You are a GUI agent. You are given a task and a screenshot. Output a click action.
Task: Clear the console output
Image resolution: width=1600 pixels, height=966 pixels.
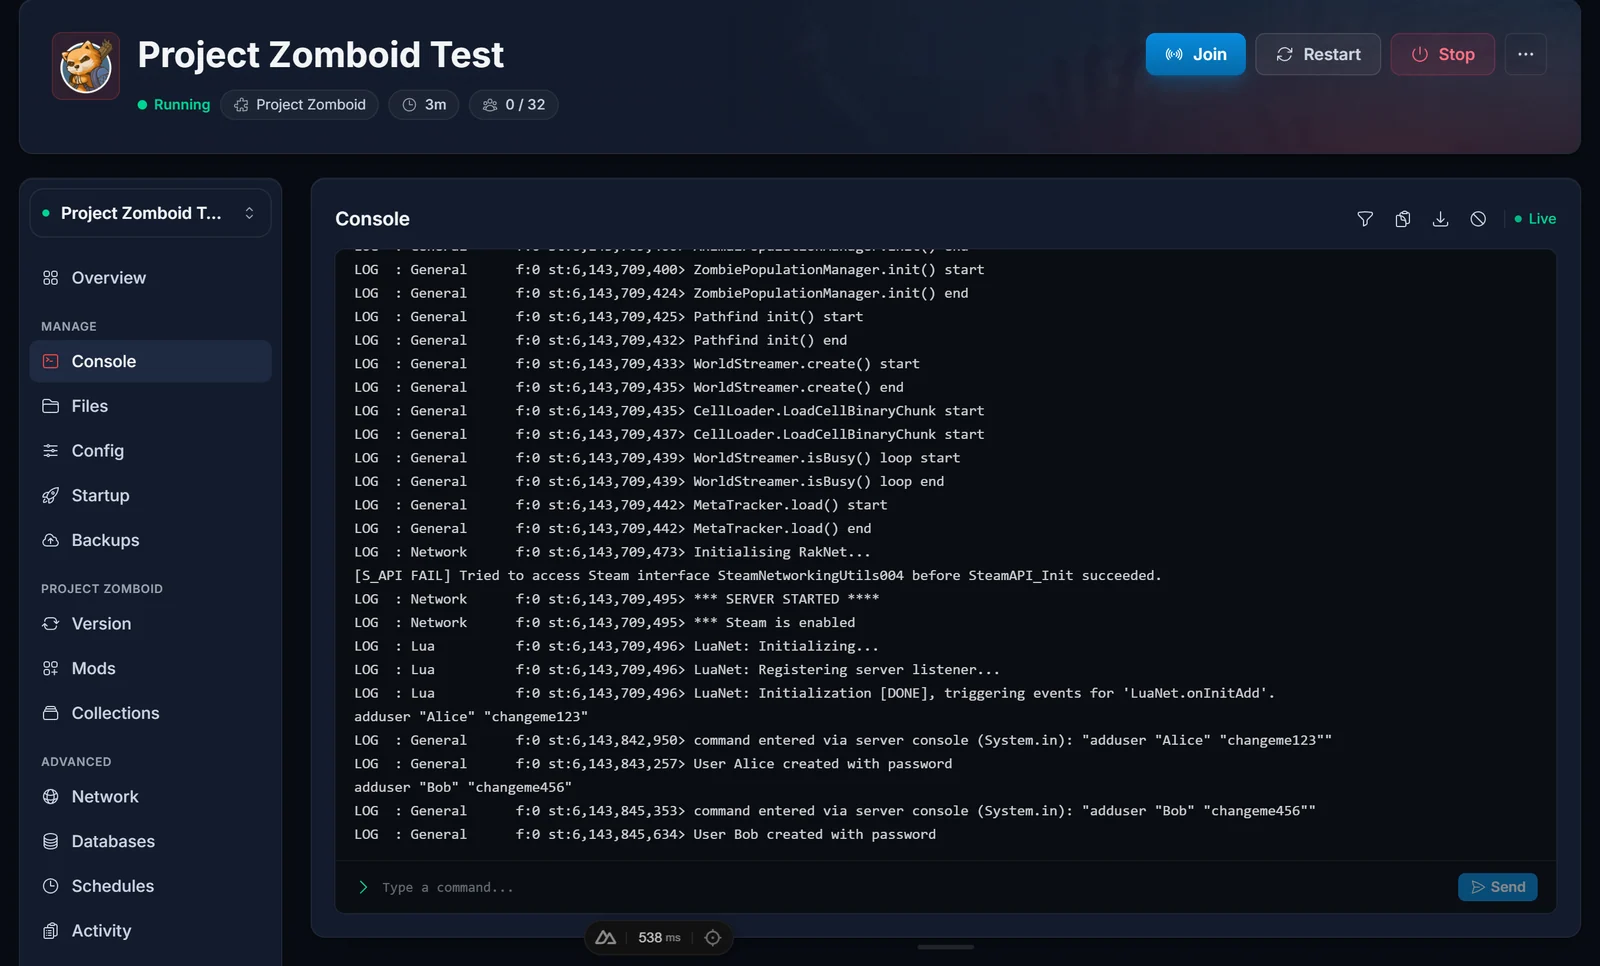coord(1478,219)
